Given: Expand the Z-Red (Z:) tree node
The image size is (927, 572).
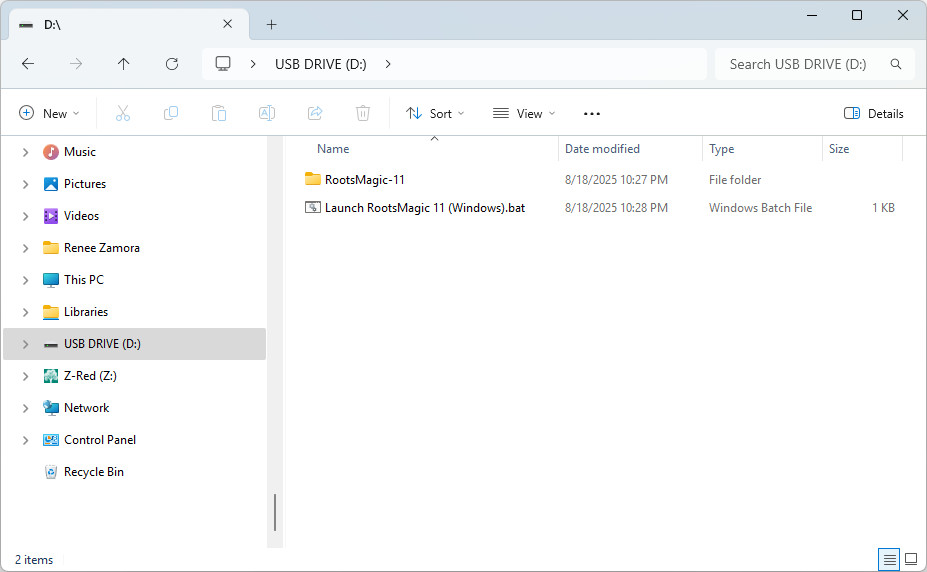Looking at the screenshot, I should pyautogui.click(x=25, y=376).
